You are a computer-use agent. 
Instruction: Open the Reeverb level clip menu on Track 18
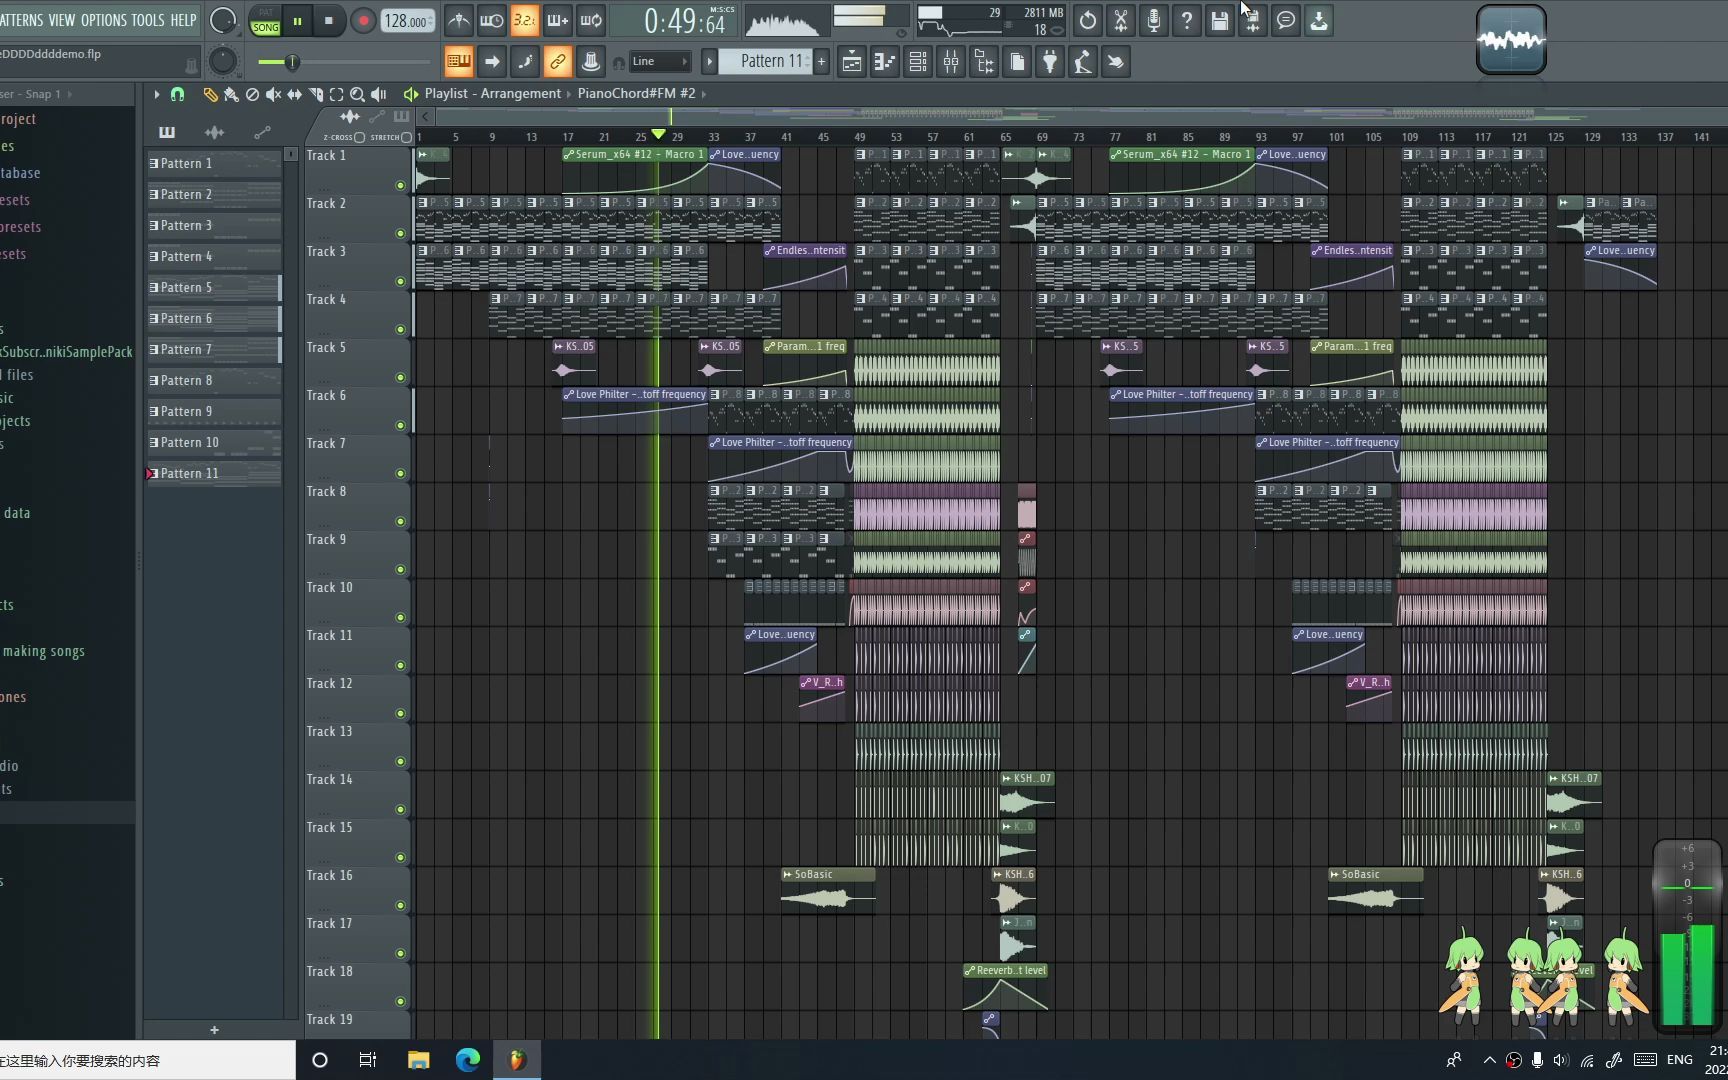coord(970,971)
